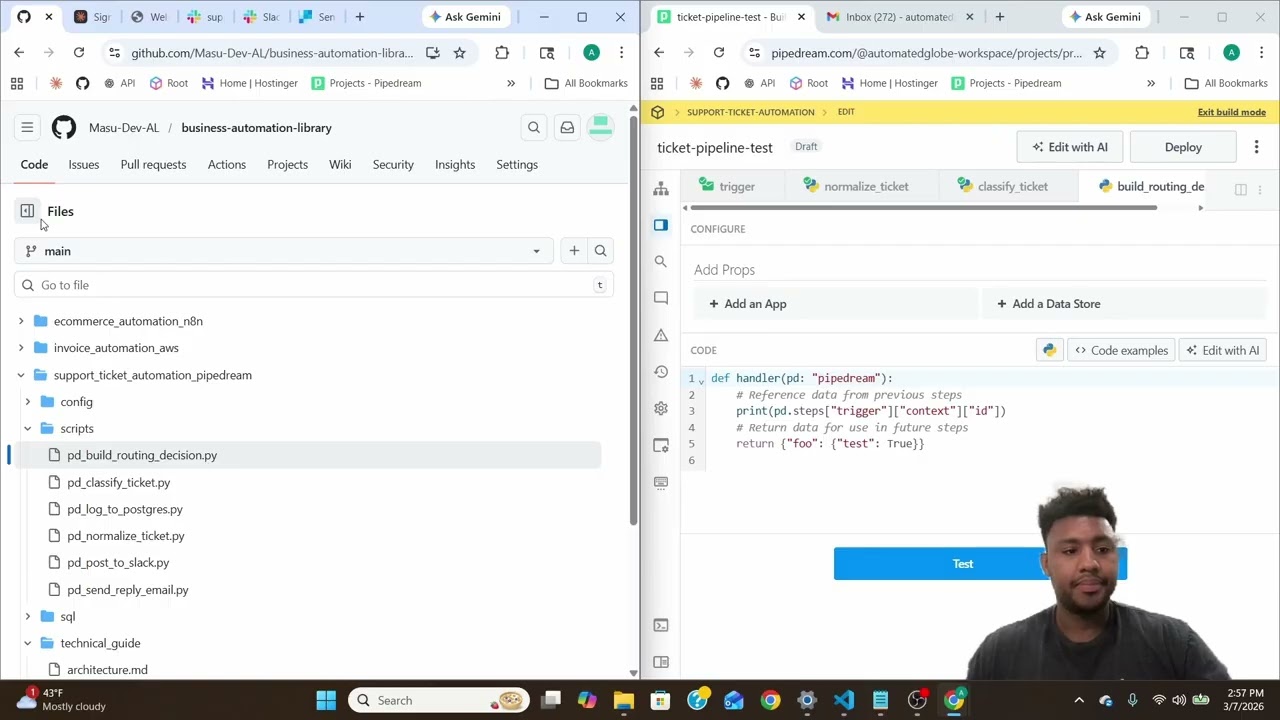Expand invoice_automation_aws folder

(21, 348)
